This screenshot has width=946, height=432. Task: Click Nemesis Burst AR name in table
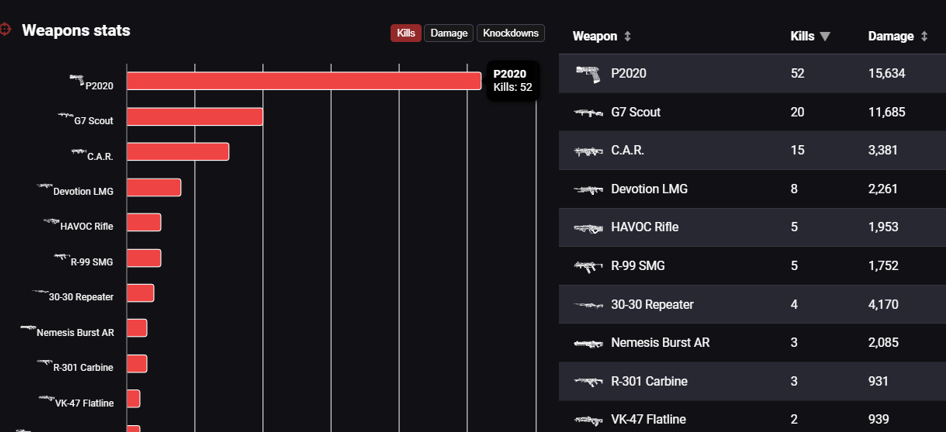point(661,343)
